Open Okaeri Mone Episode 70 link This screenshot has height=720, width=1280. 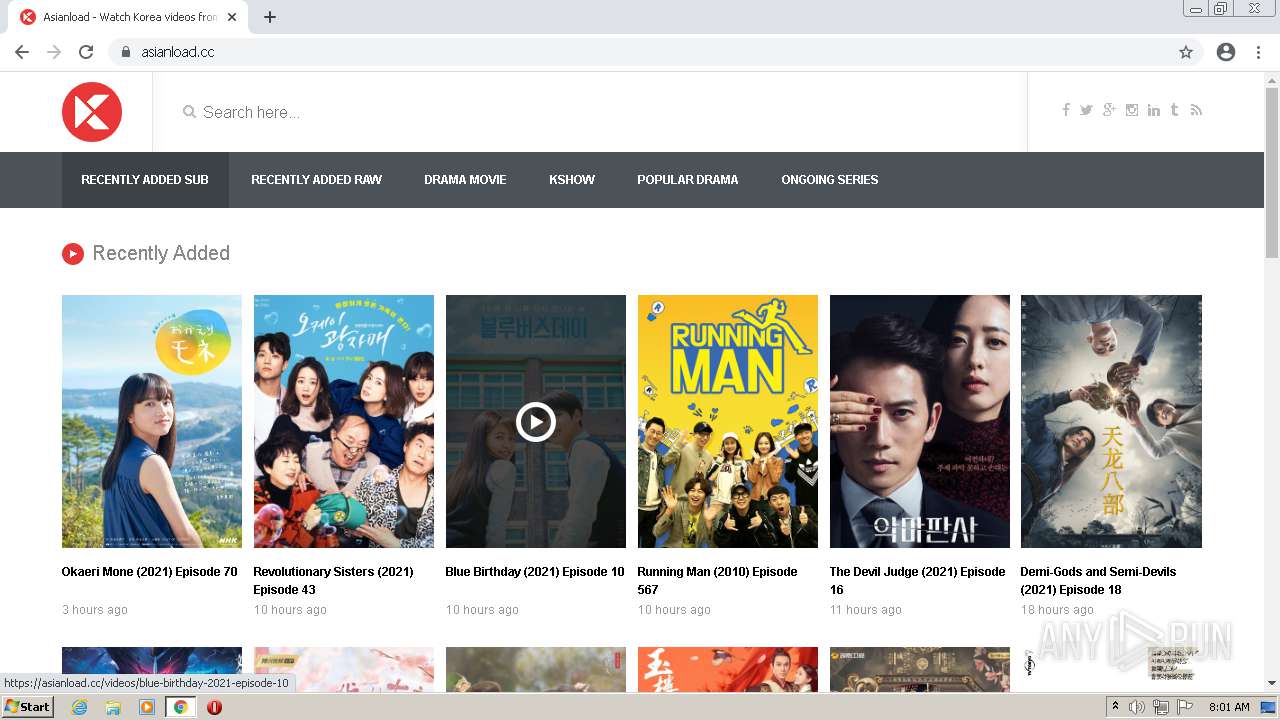150,572
